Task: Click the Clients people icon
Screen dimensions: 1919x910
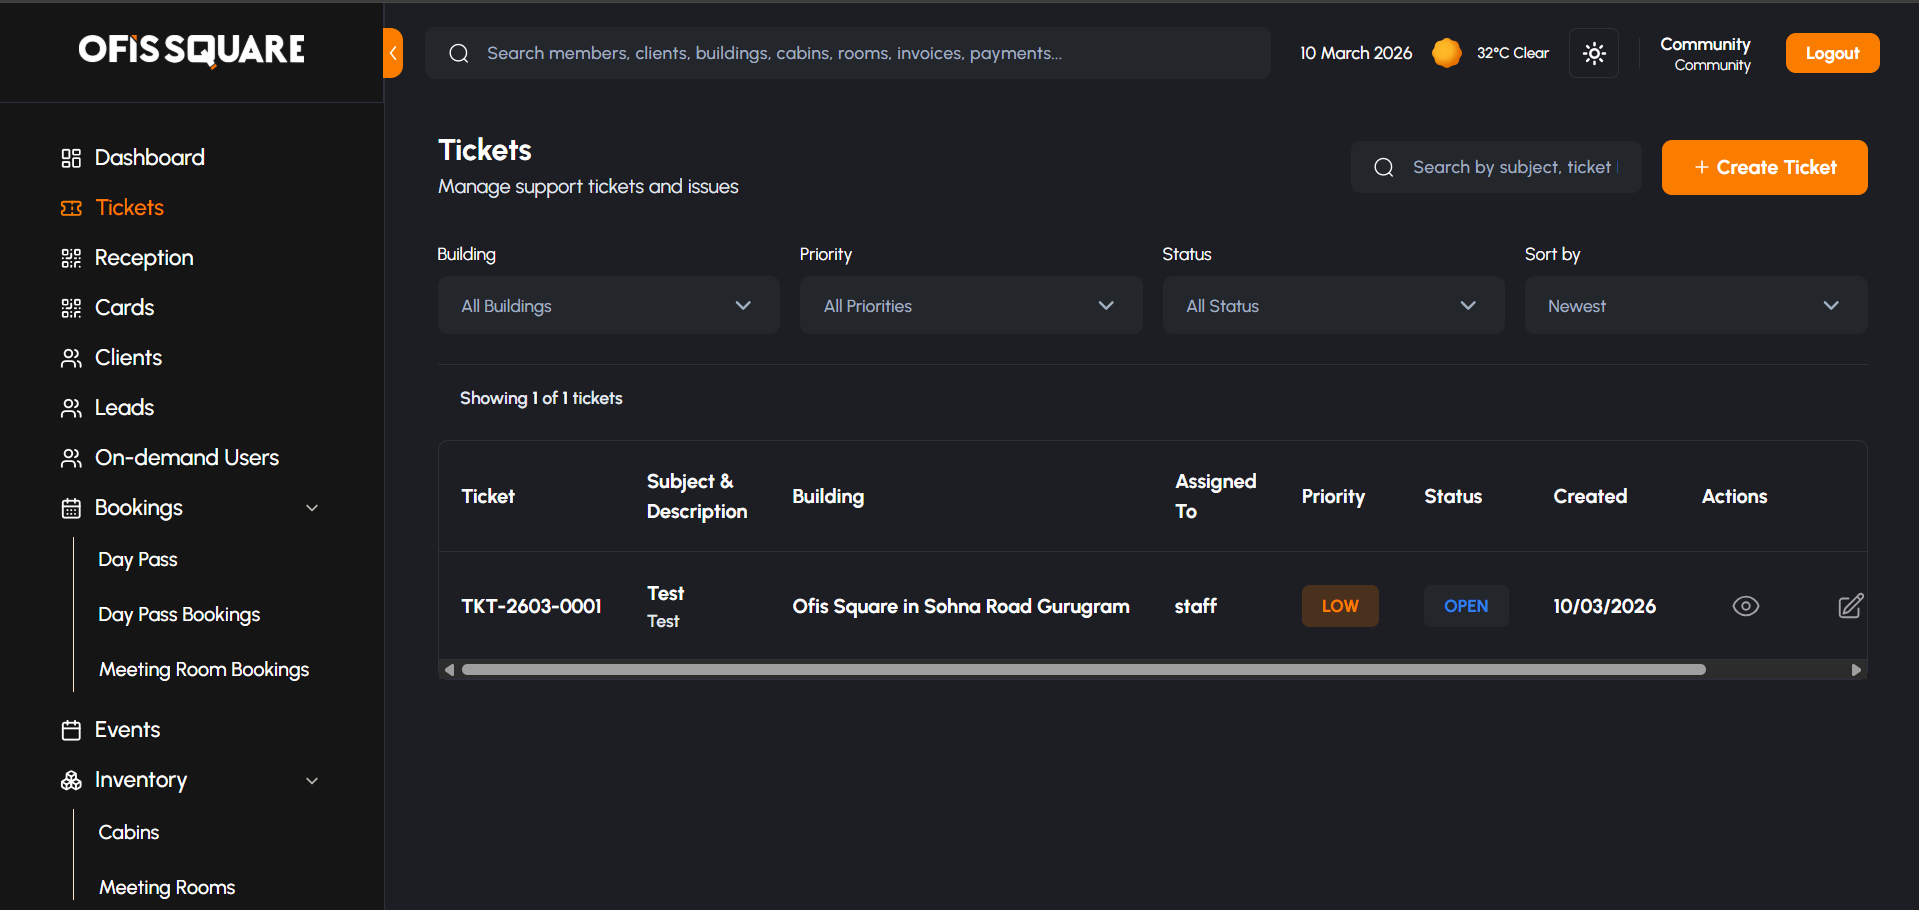Action: 71,358
